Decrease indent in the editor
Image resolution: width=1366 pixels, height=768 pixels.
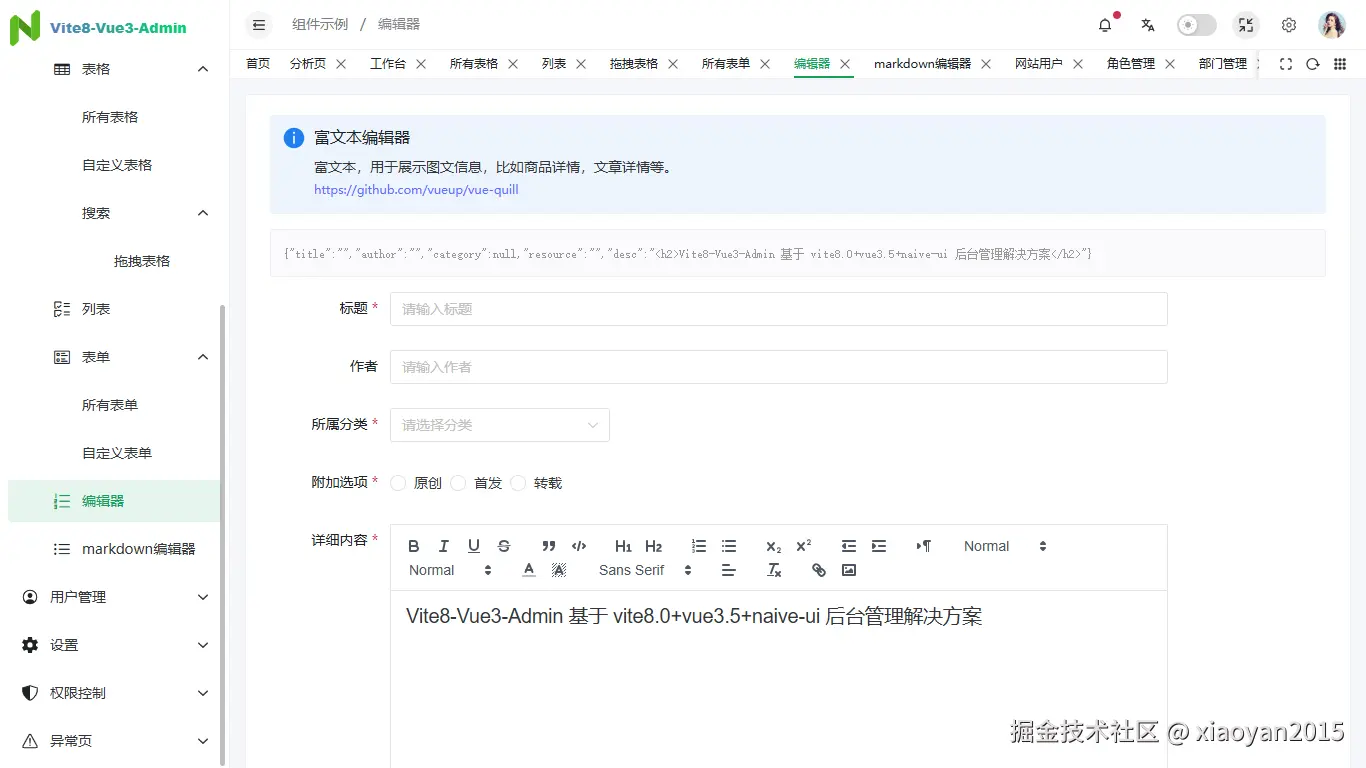coord(849,546)
